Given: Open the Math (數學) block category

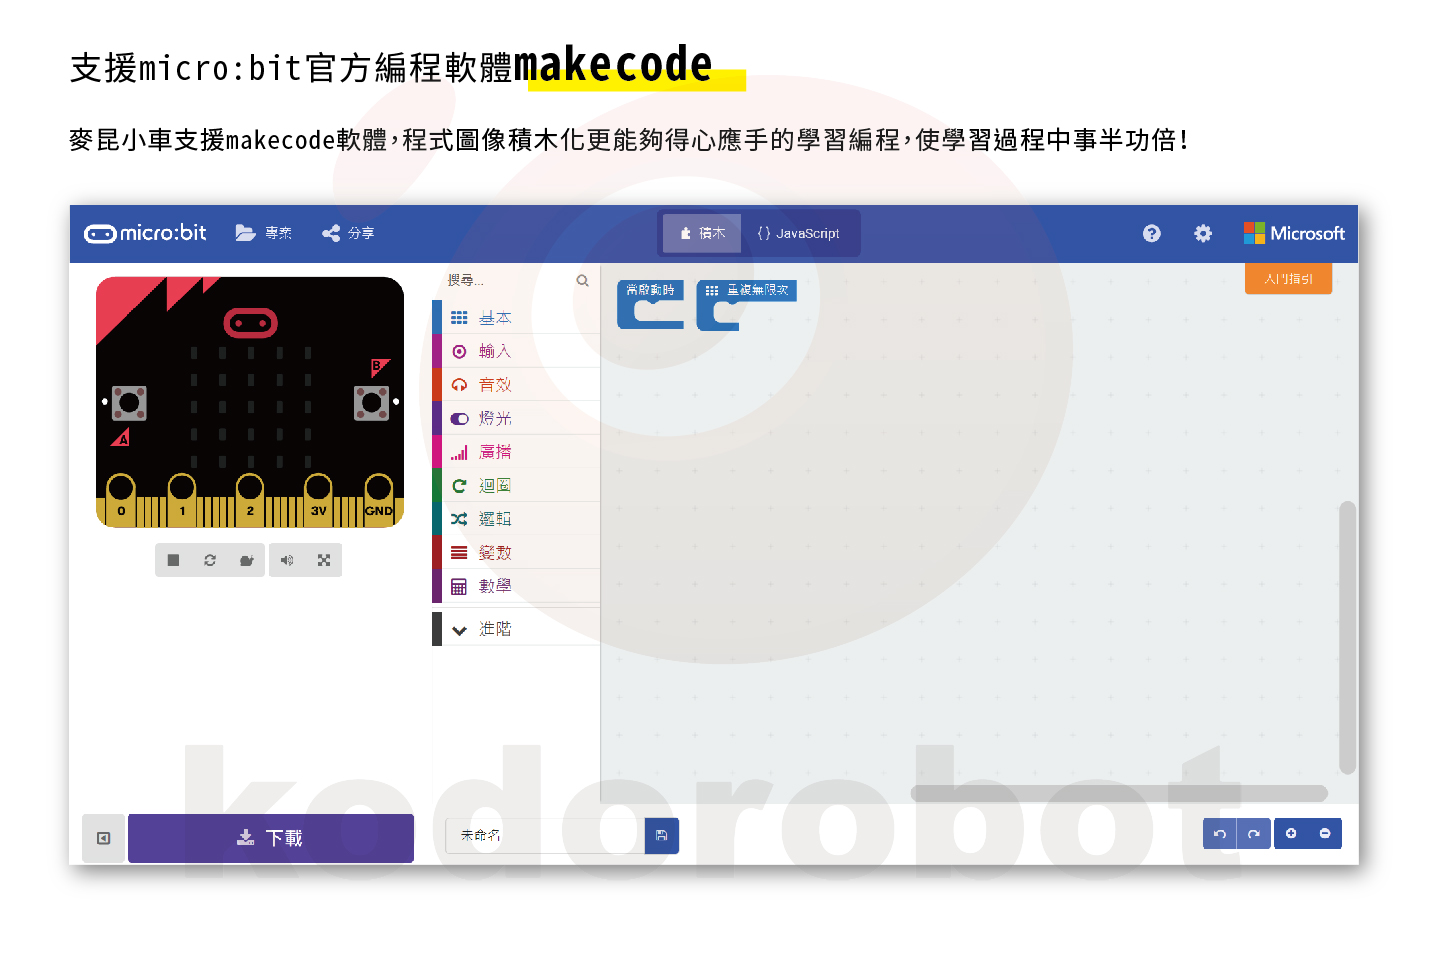Looking at the screenshot, I should [516, 586].
